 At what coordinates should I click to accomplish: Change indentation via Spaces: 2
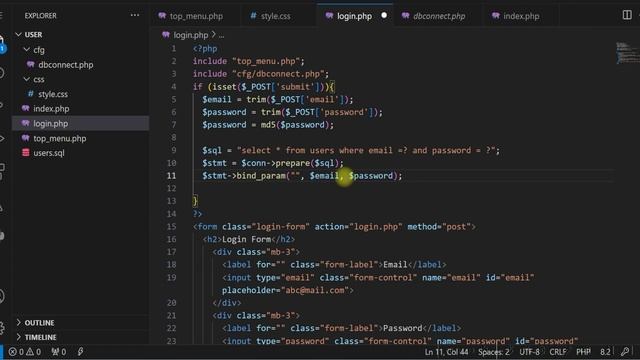pos(493,352)
